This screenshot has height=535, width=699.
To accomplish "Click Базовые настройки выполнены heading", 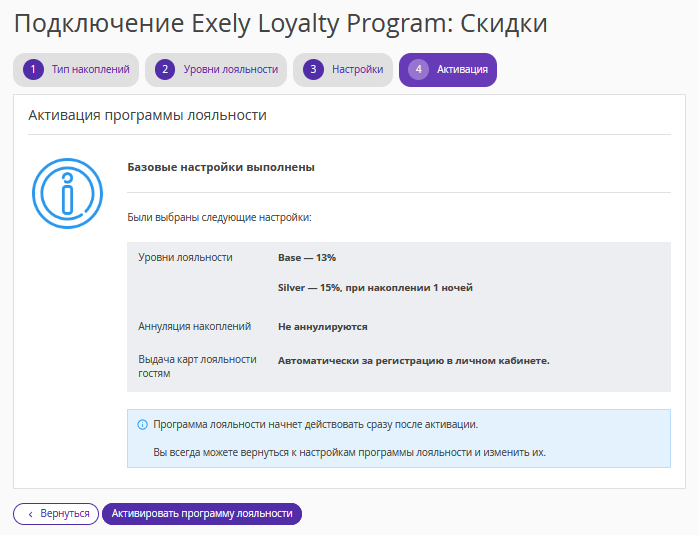I will tap(221, 167).
